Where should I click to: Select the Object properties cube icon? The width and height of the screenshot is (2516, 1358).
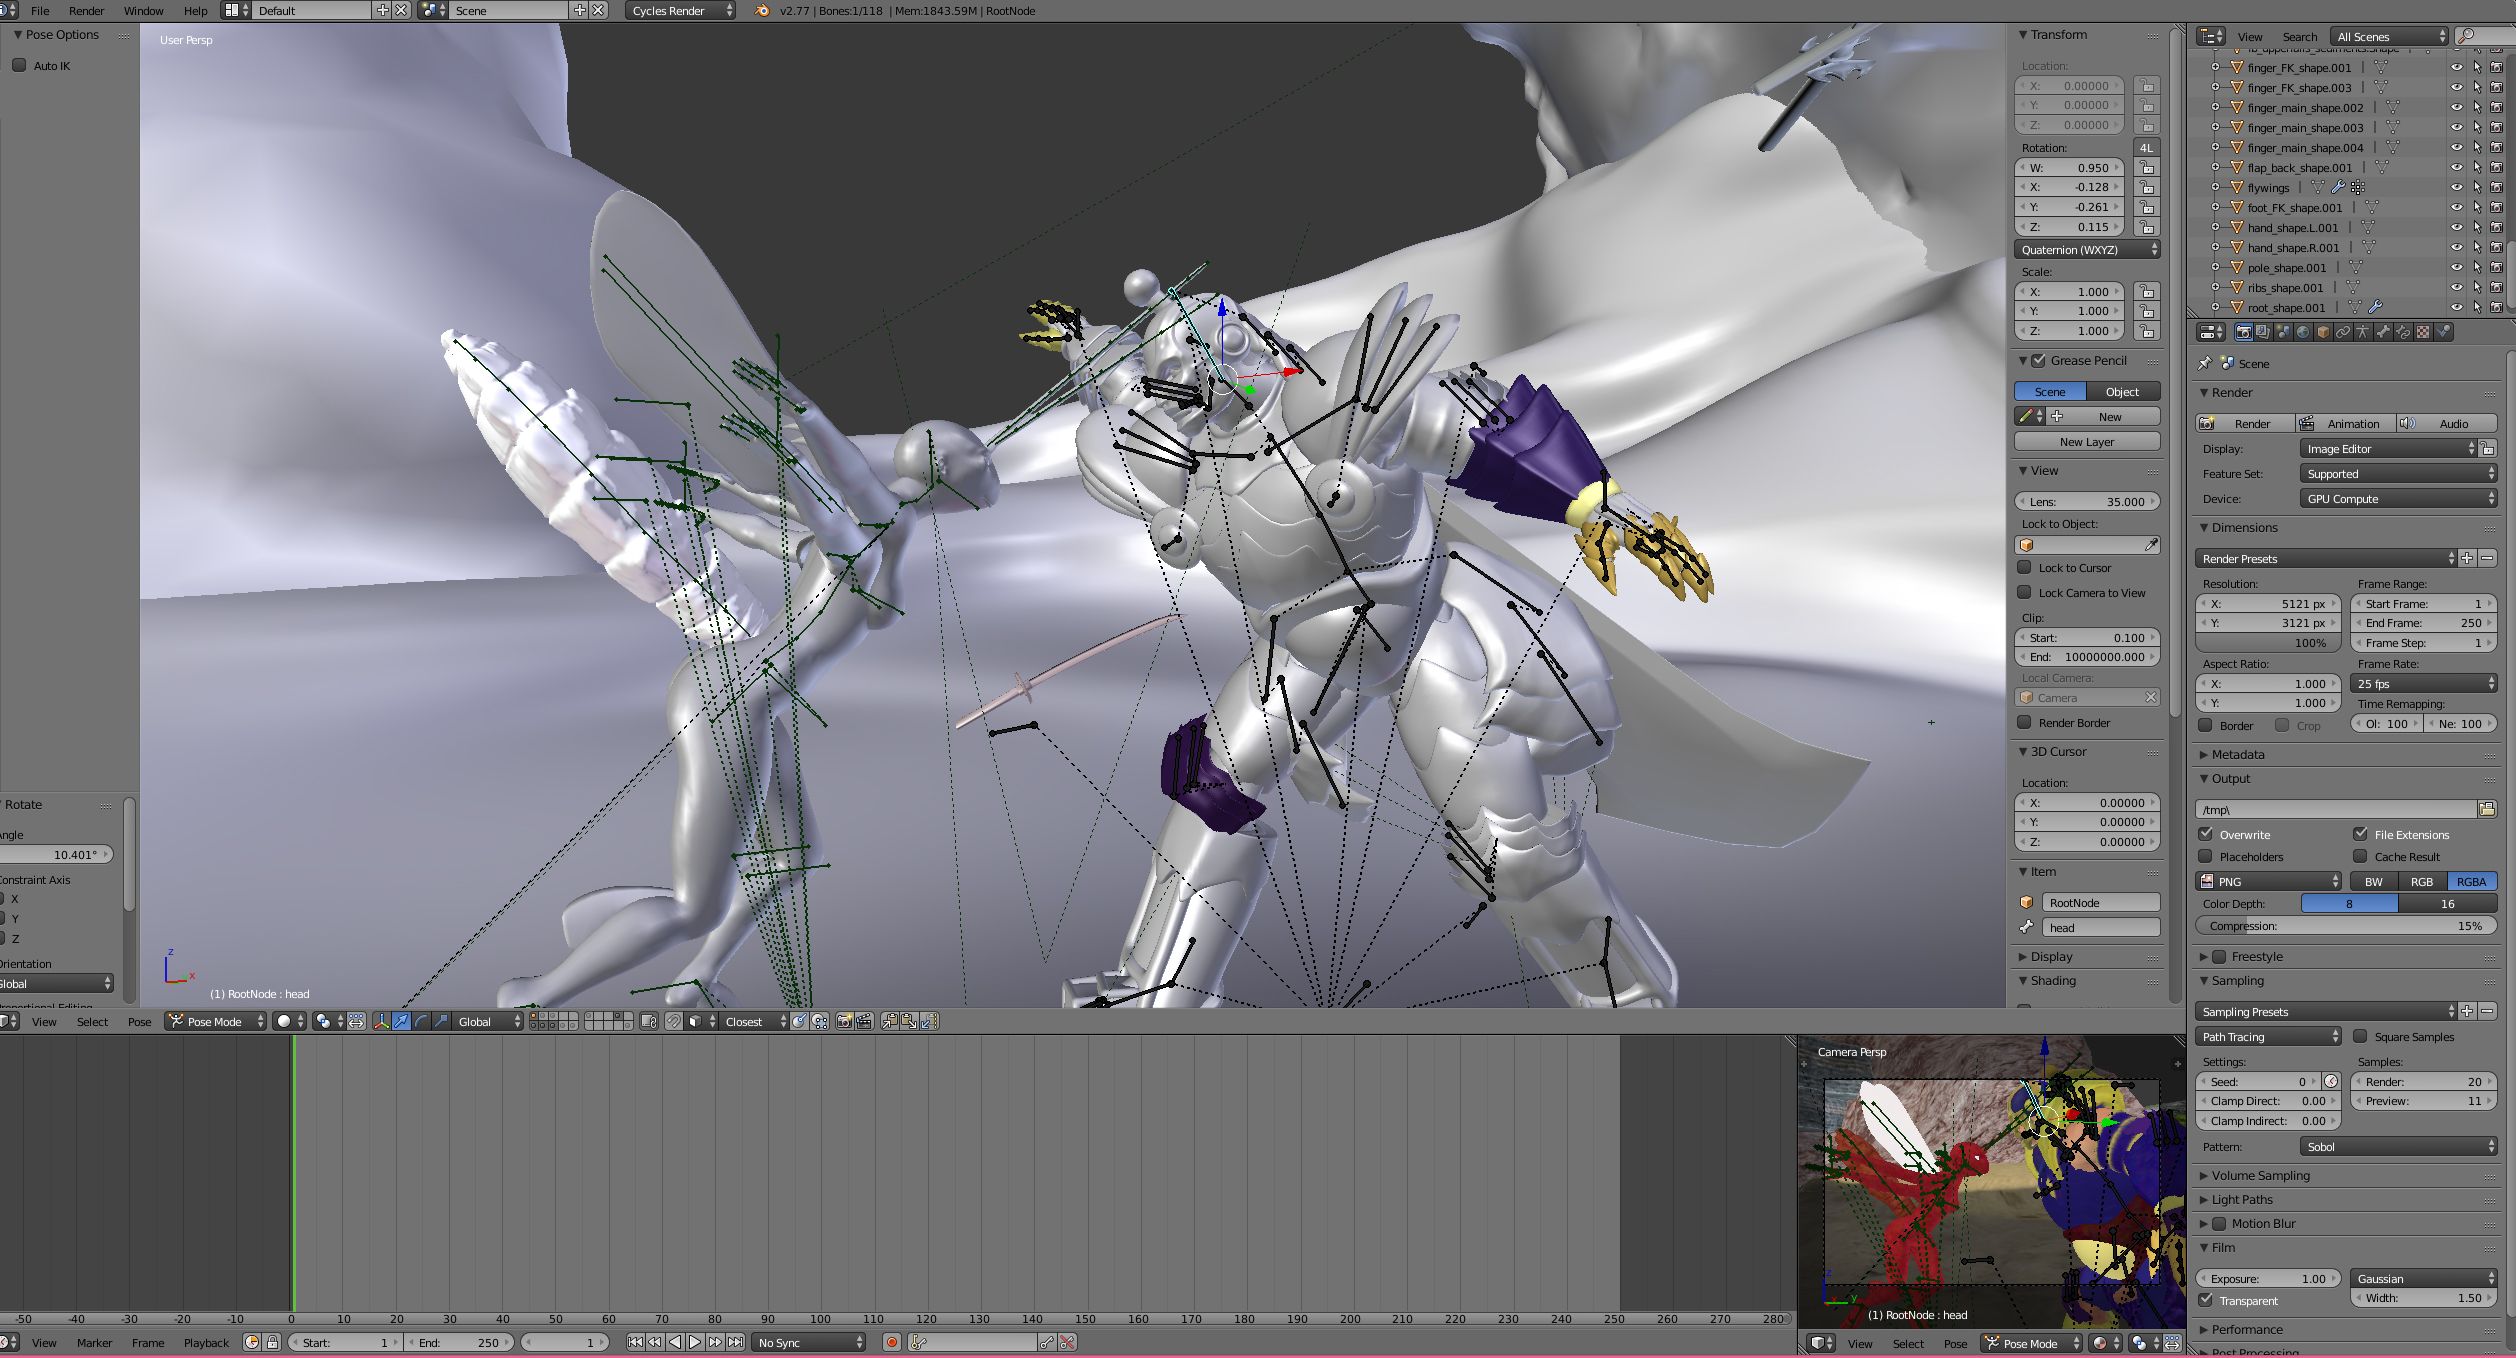click(x=2323, y=332)
